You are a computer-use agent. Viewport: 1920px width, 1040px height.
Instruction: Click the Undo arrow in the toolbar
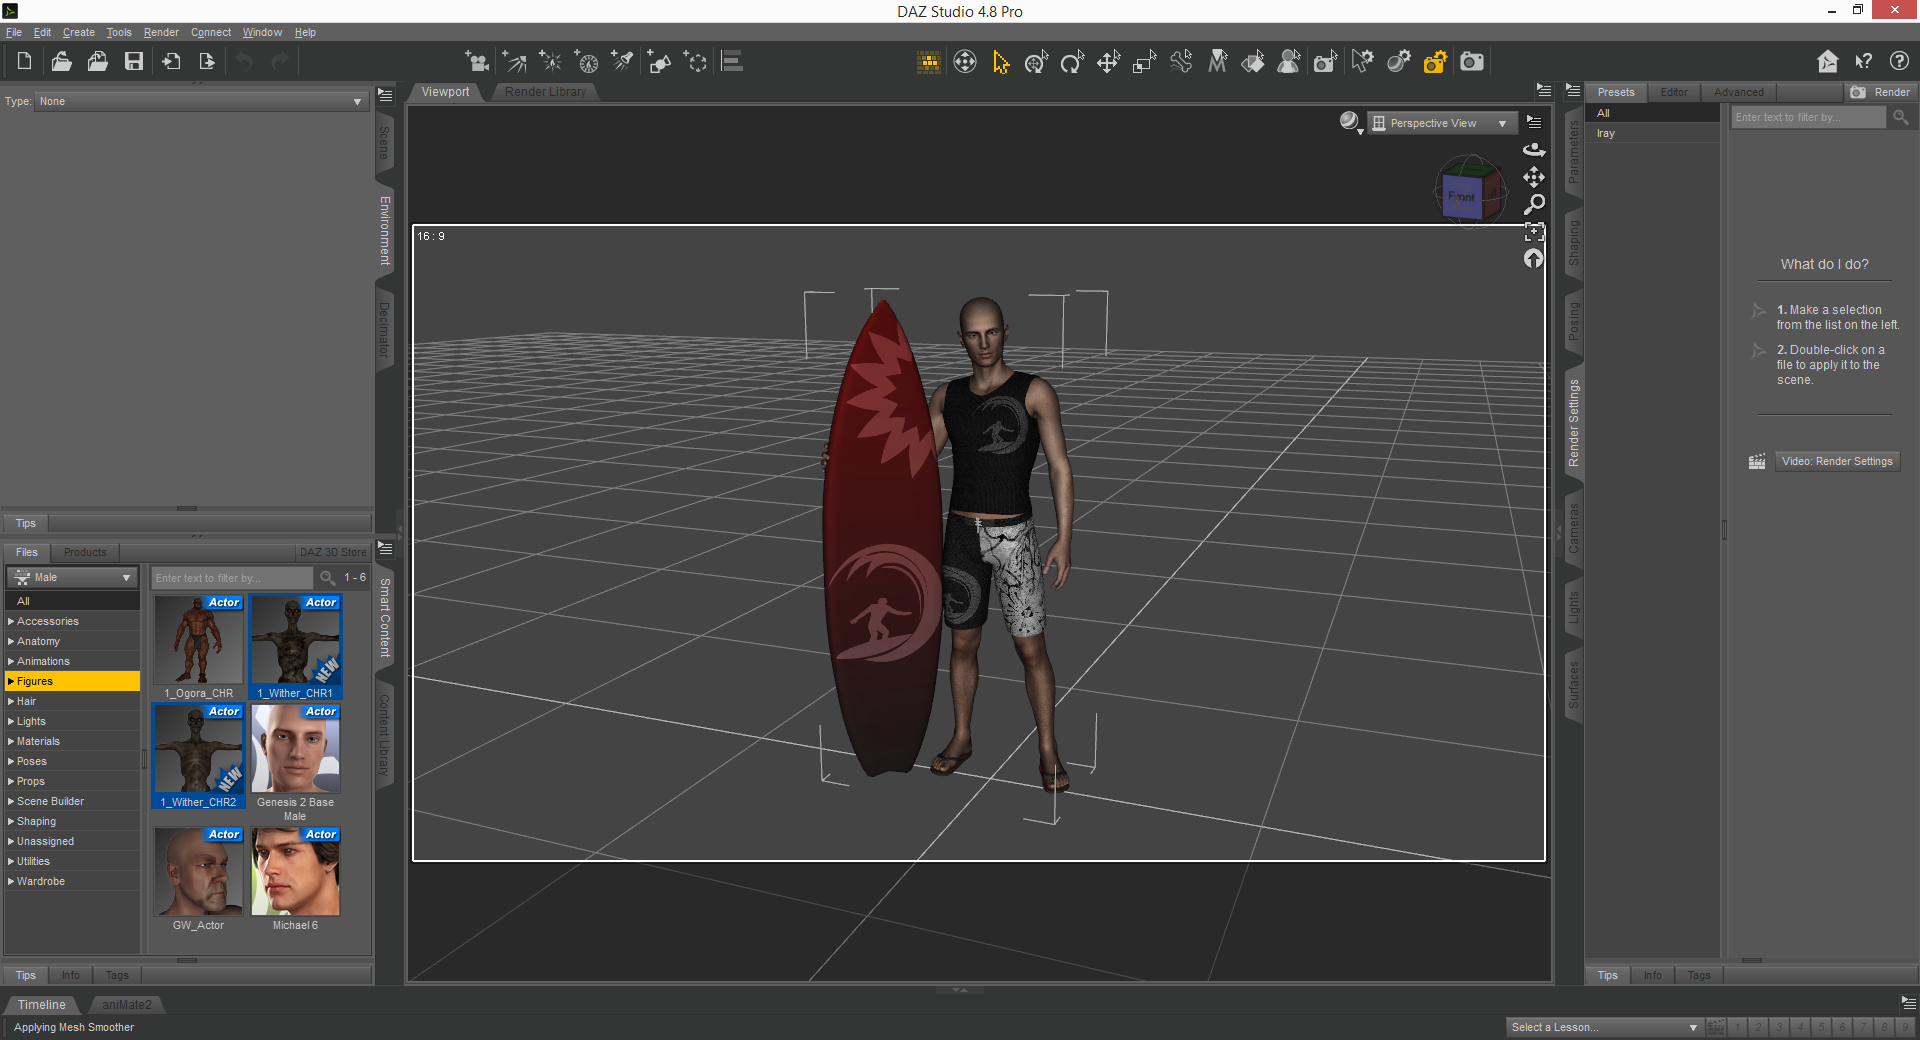[x=244, y=61]
